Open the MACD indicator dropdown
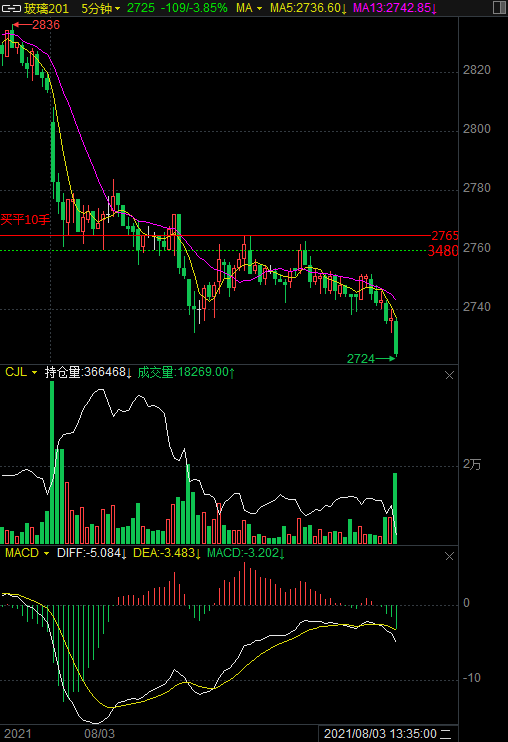The width and height of the screenshot is (508, 742). [27, 553]
